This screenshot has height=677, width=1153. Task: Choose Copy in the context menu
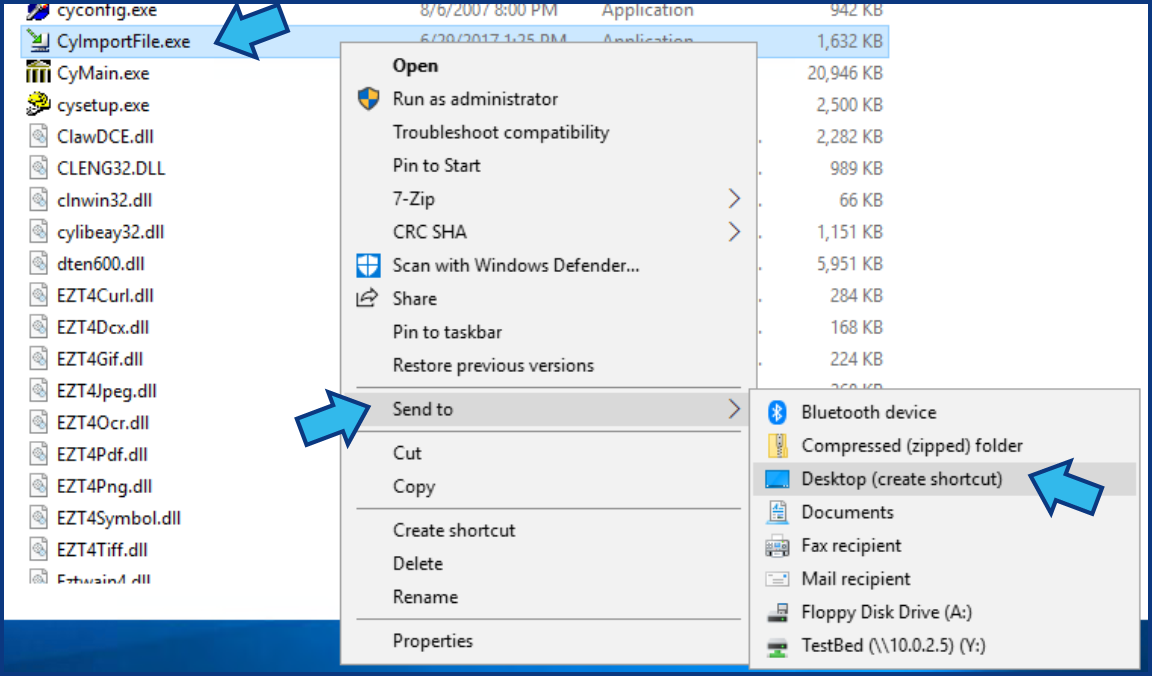click(414, 487)
